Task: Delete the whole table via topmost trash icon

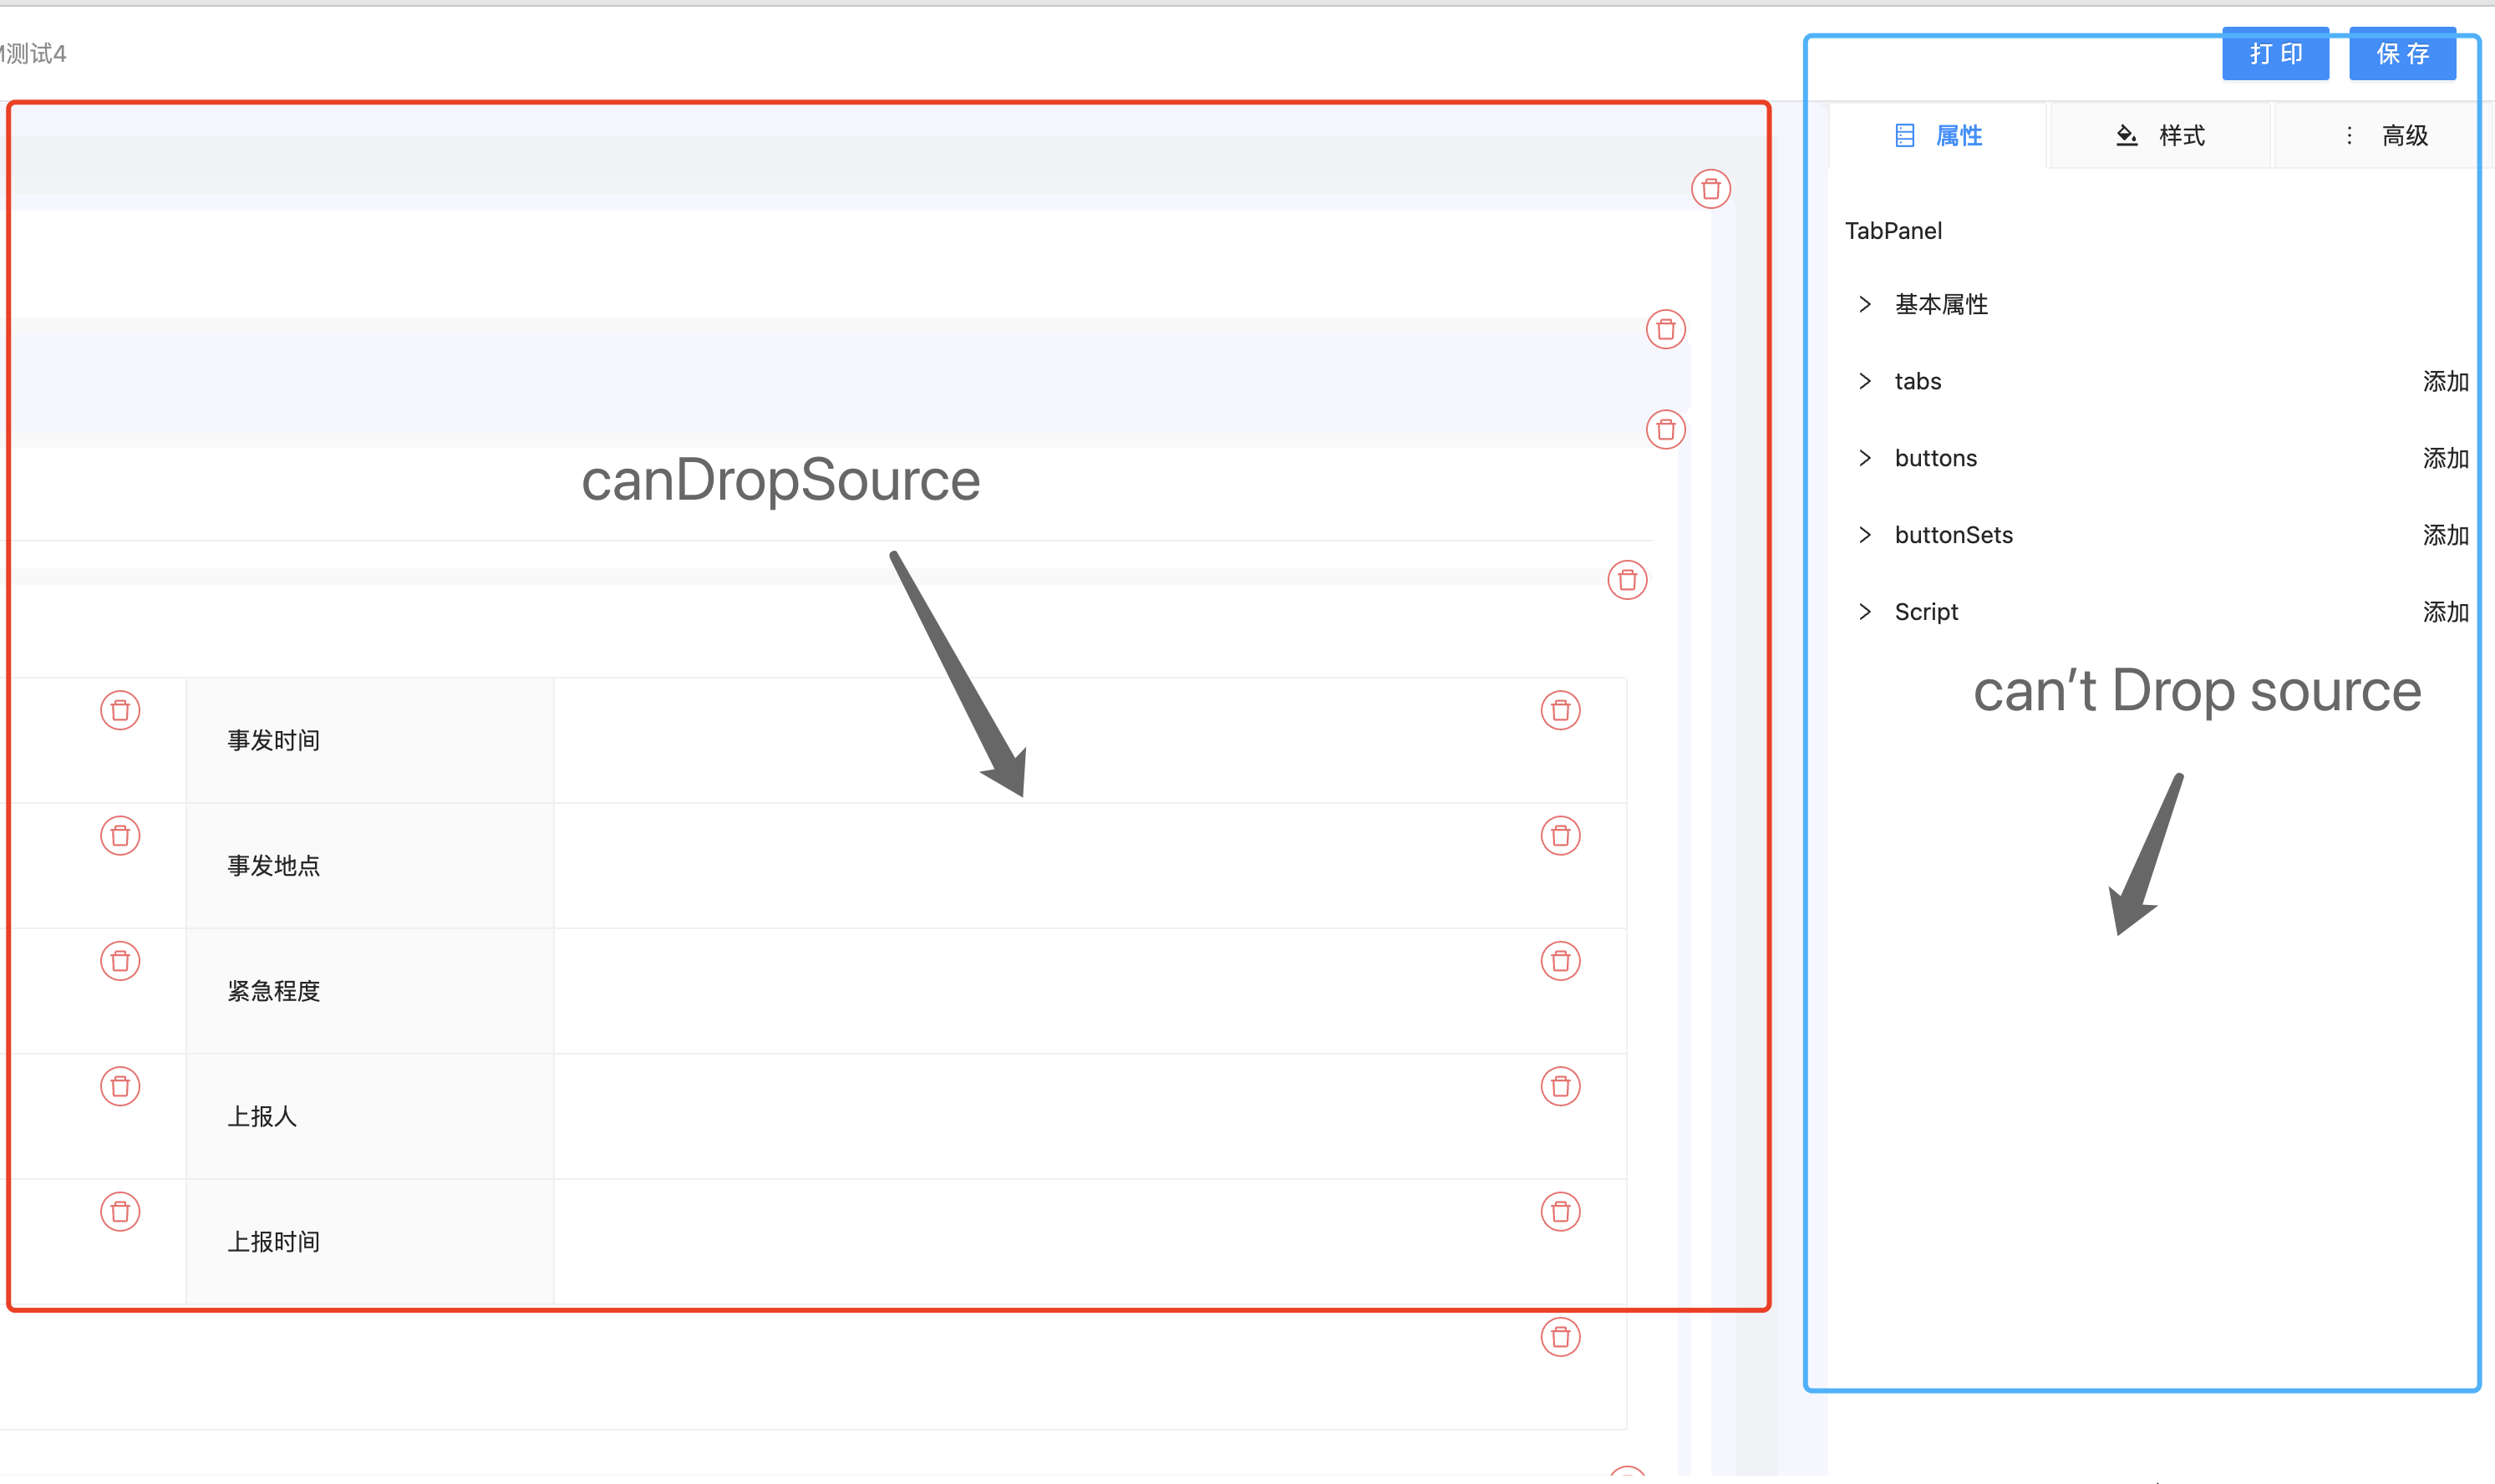Action: 1711,188
